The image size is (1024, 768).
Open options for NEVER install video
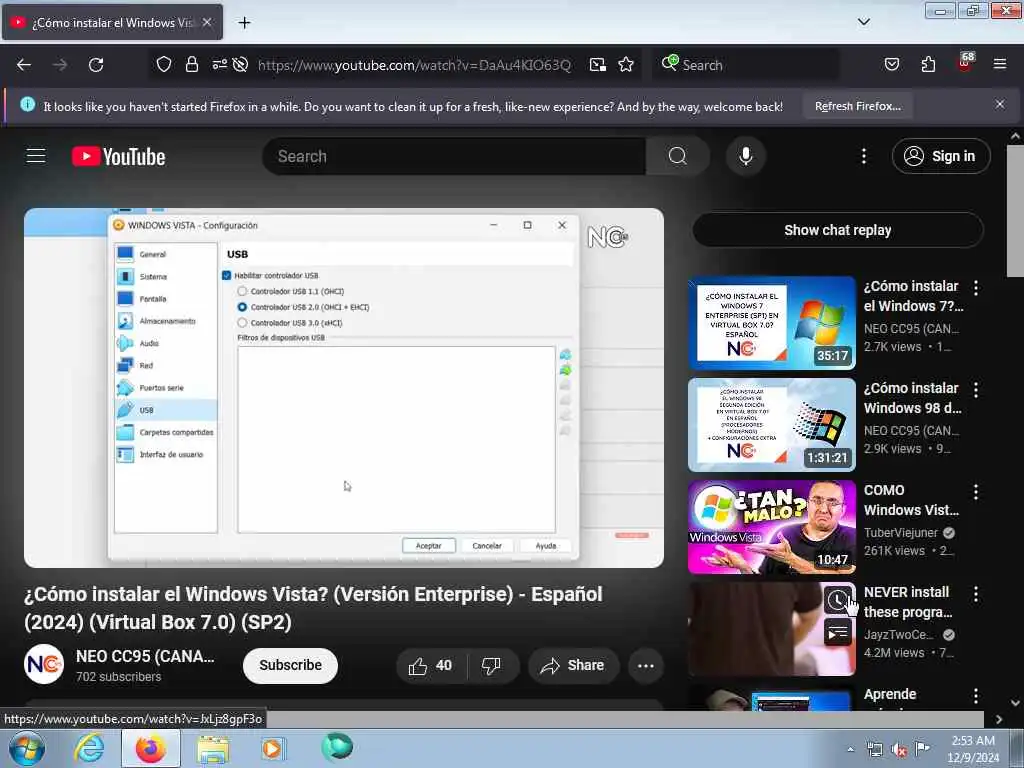point(976,593)
